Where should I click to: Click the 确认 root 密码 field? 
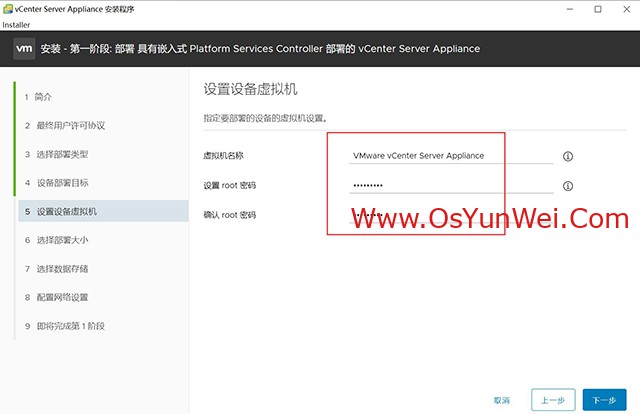(x=451, y=215)
